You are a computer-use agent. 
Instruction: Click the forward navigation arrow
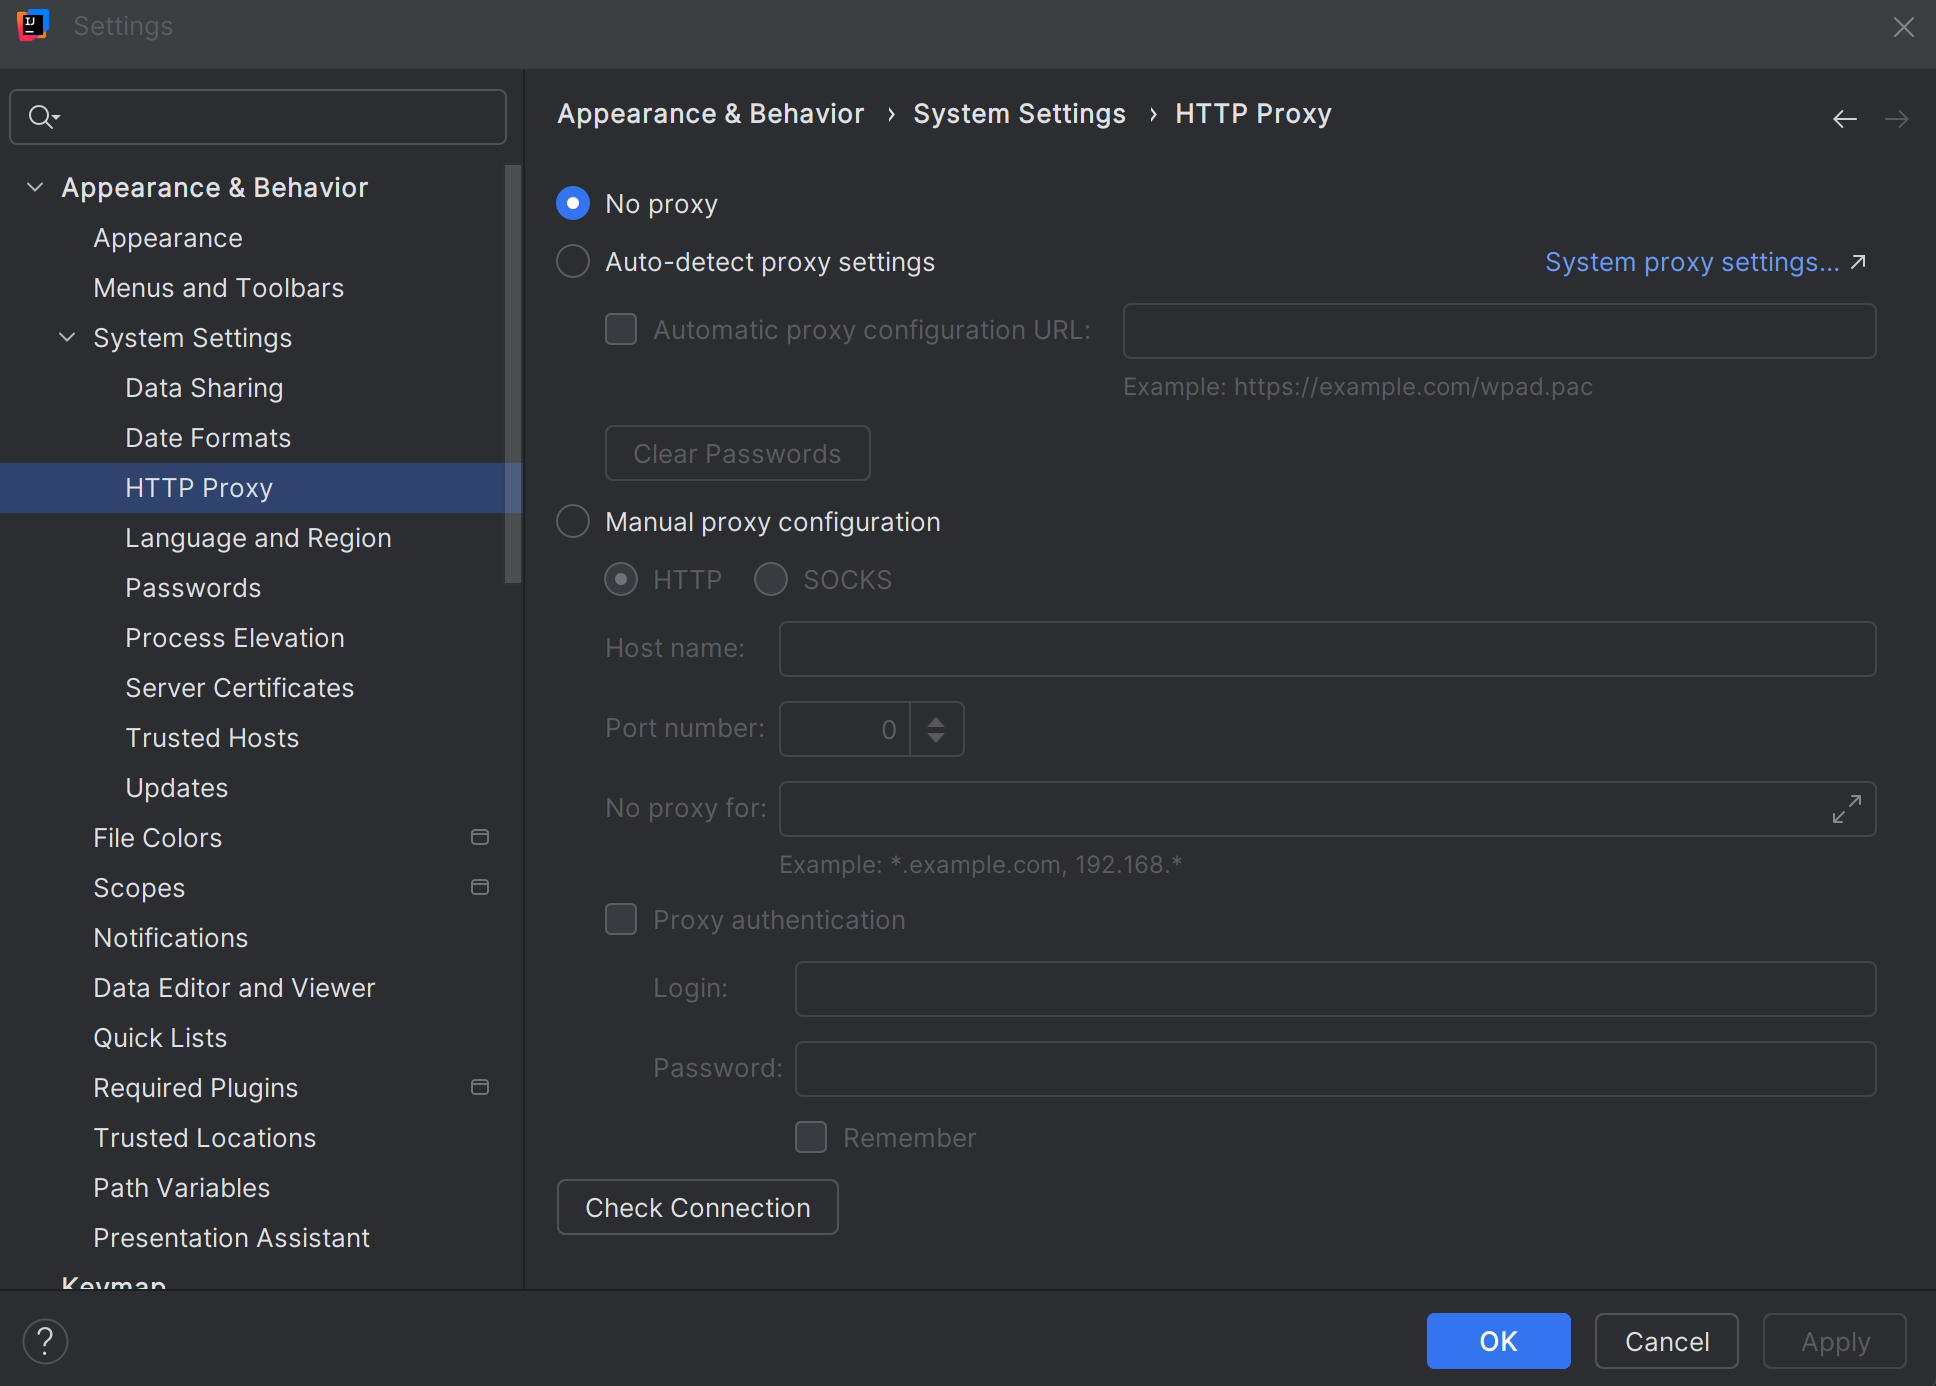pos(1897,118)
